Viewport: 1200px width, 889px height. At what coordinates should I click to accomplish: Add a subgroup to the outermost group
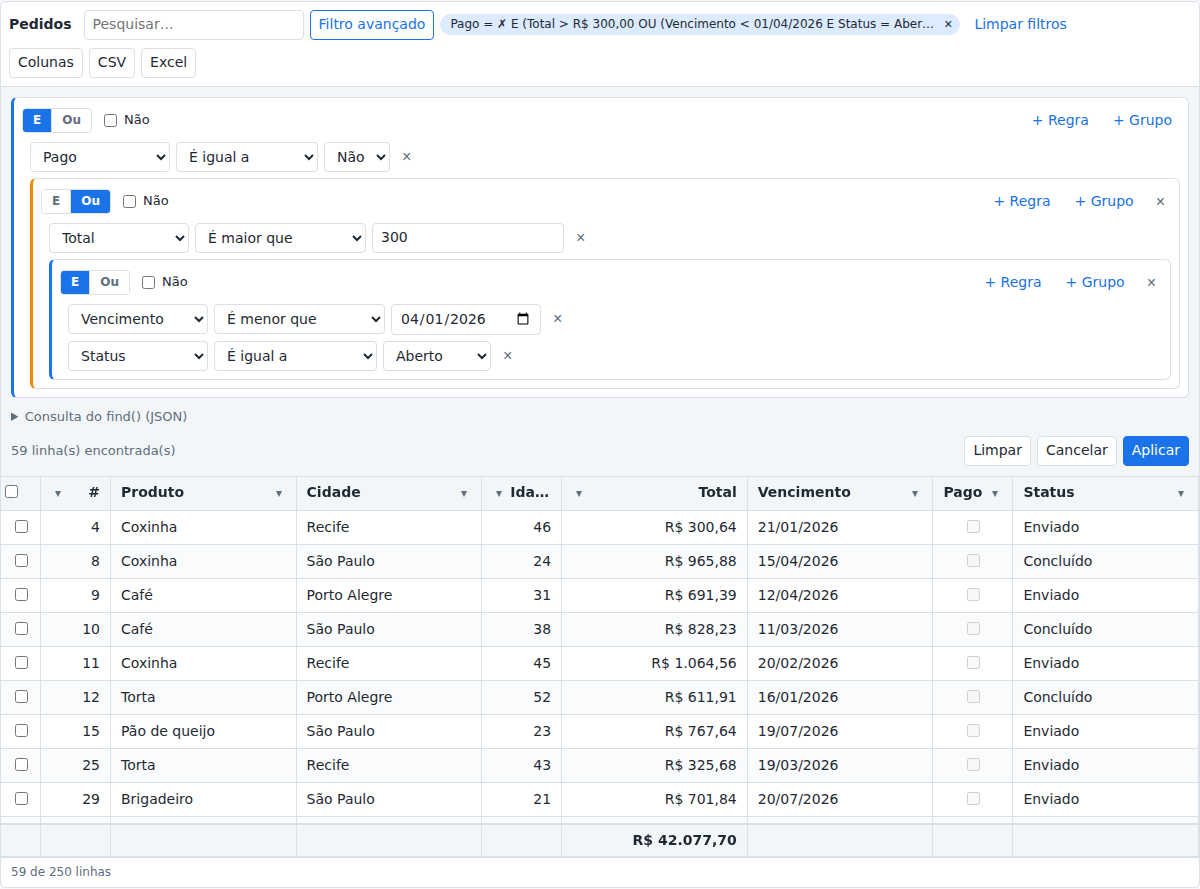(x=1143, y=120)
